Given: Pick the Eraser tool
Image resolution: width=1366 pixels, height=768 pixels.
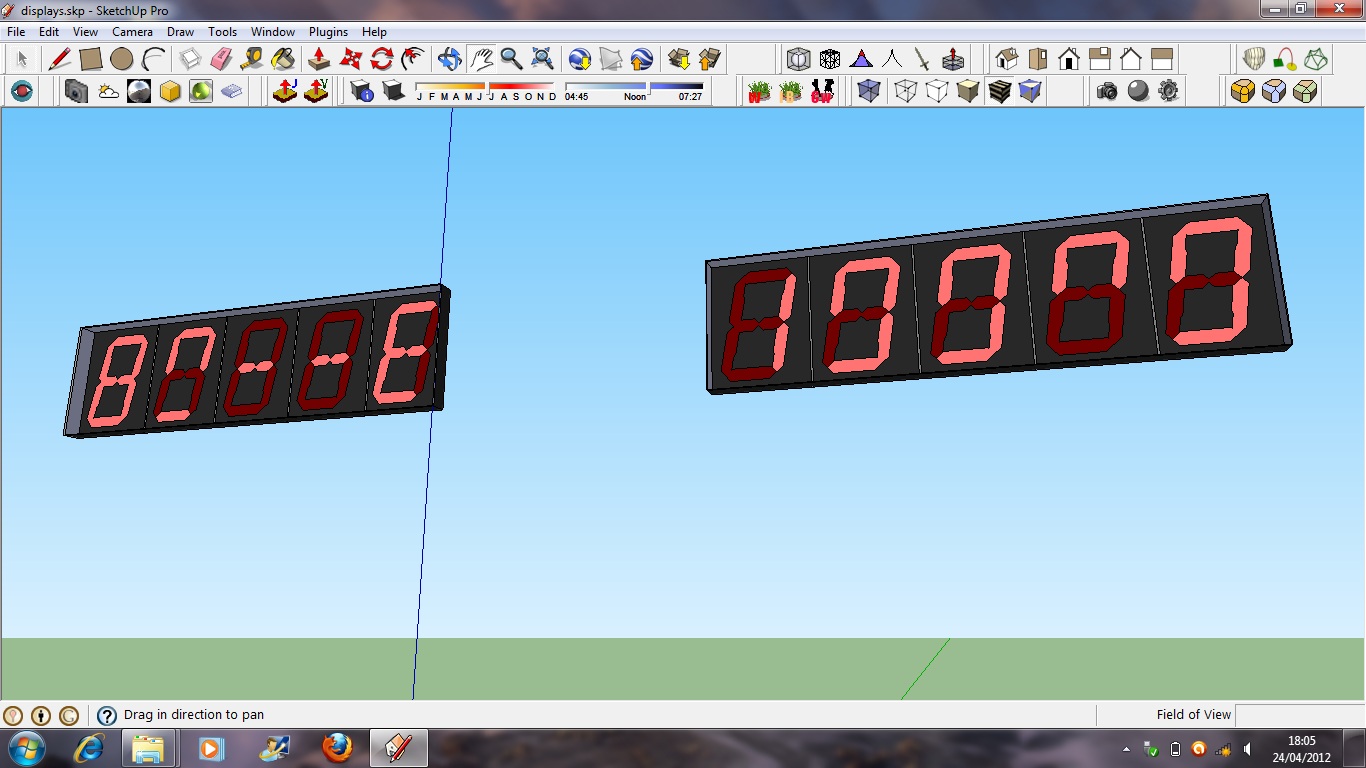Looking at the screenshot, I should [219, 59].
